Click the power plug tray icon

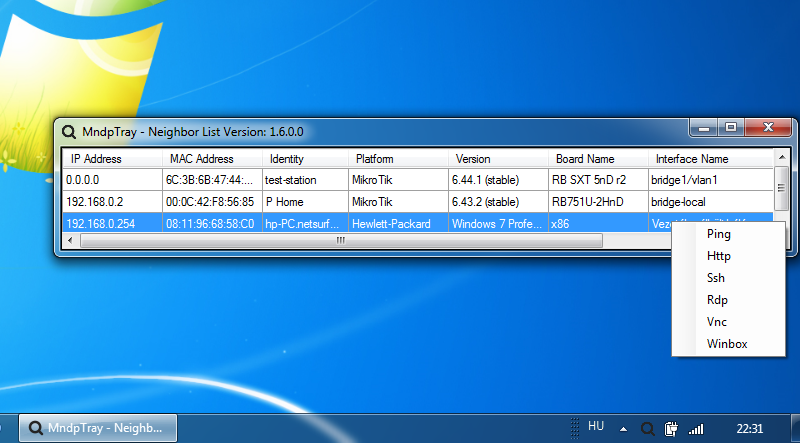(x=671, y=429)
